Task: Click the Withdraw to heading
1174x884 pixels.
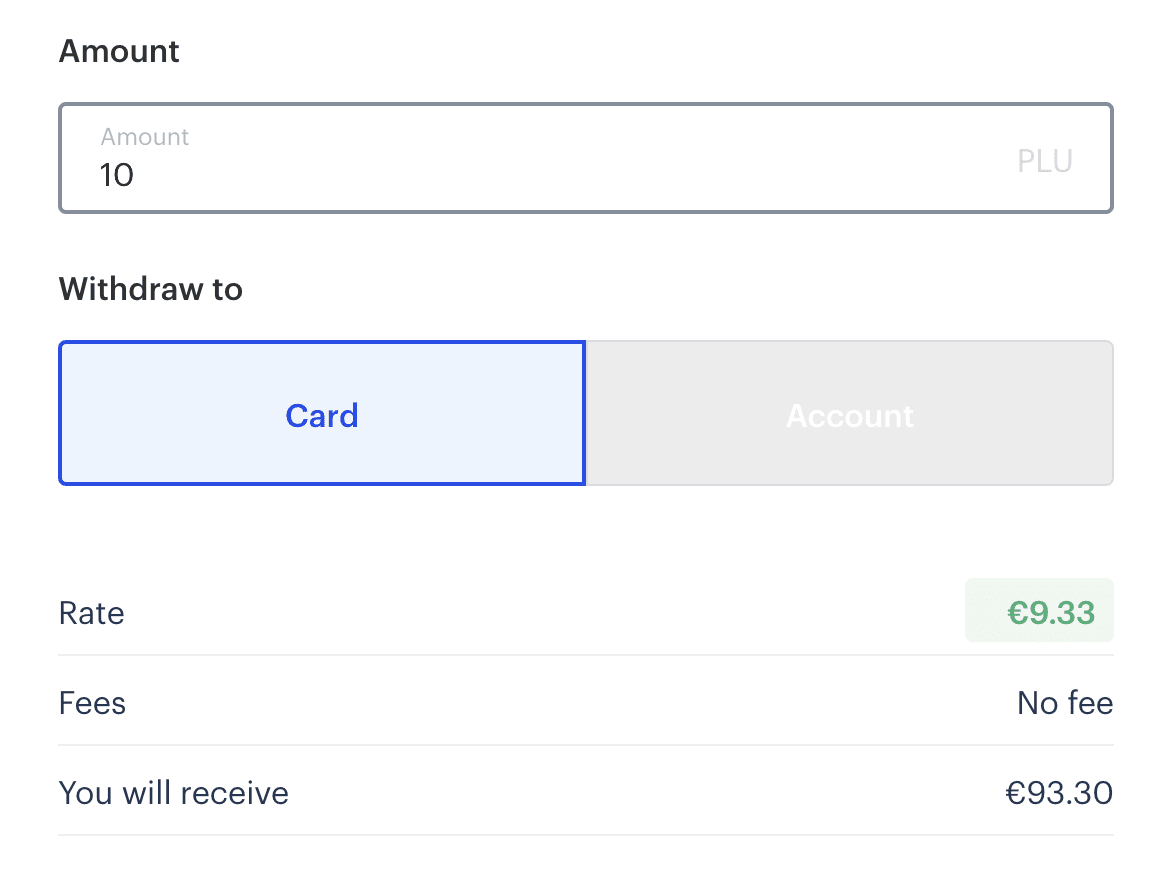Action: coord(151,289)
